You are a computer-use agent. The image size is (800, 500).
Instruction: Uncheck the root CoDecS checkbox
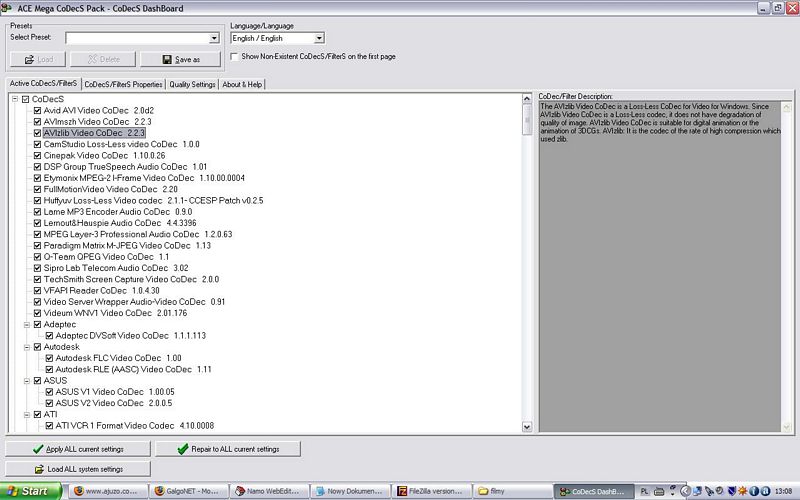tap(26, 99)
